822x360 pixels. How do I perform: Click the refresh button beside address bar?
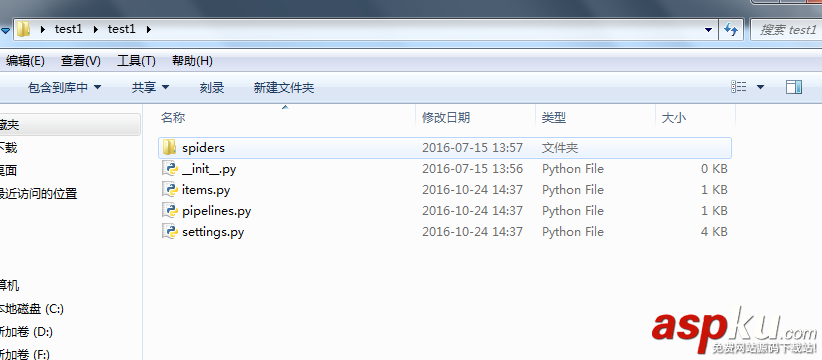[x=731, y=29]
